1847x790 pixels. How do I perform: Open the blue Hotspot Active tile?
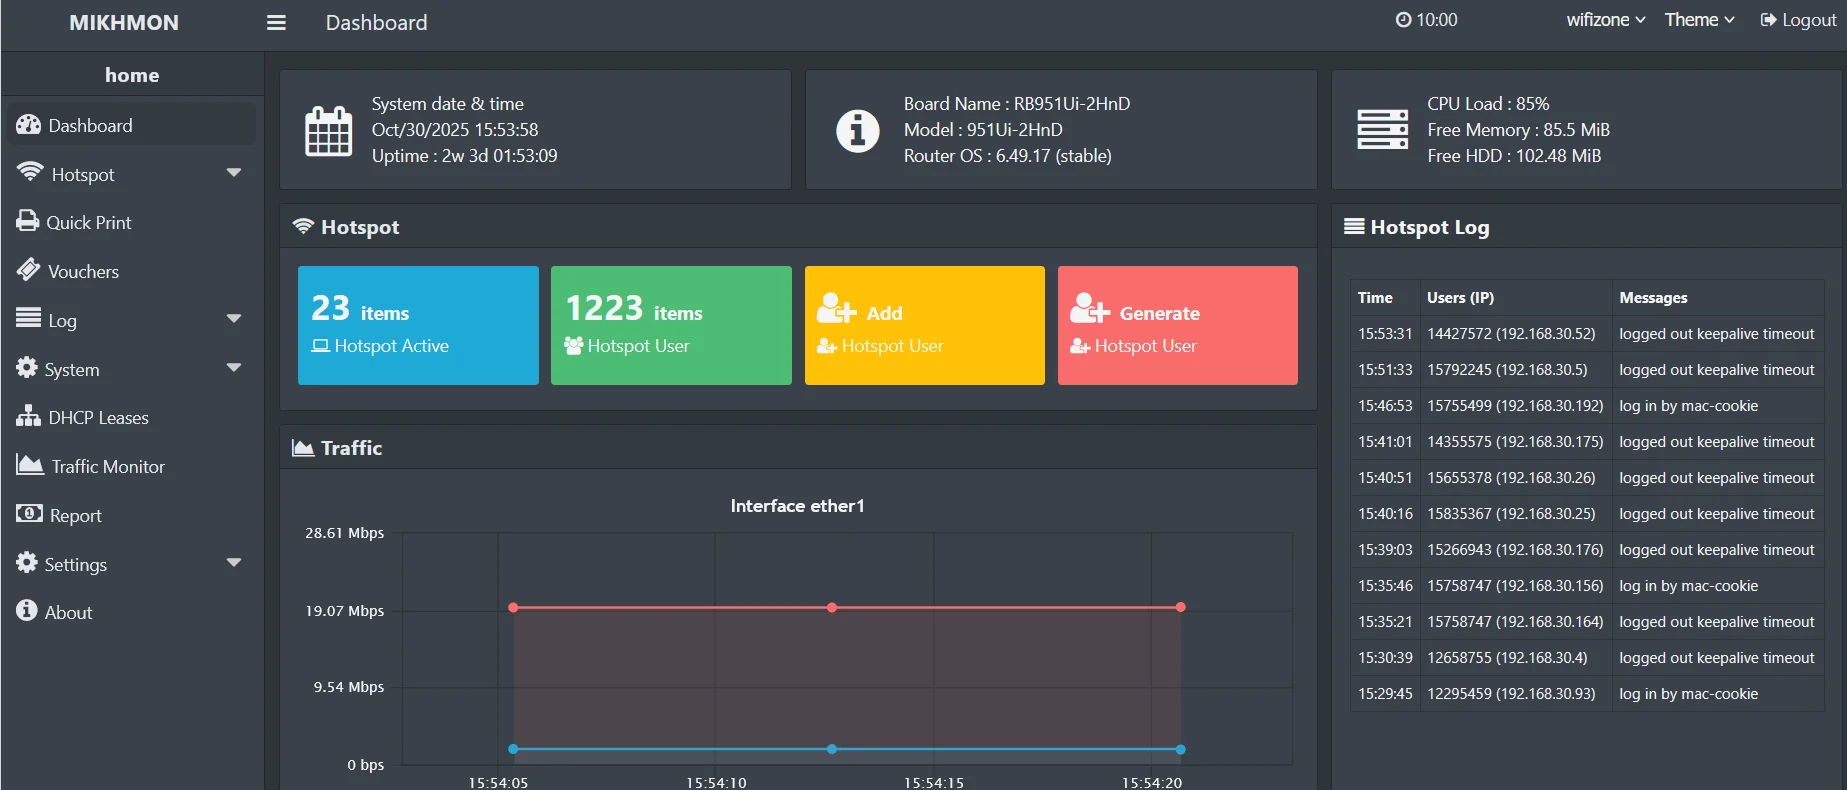click(418, 325)
